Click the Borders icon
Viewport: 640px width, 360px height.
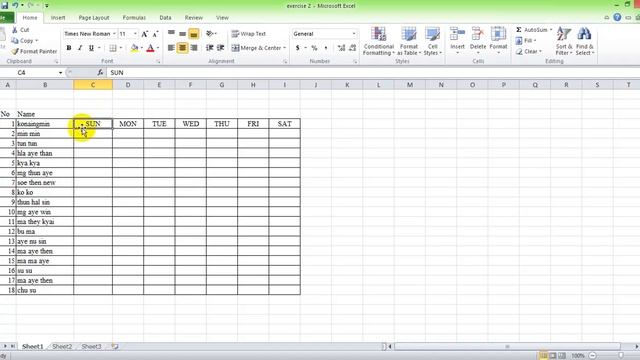(x=113, y=48)
